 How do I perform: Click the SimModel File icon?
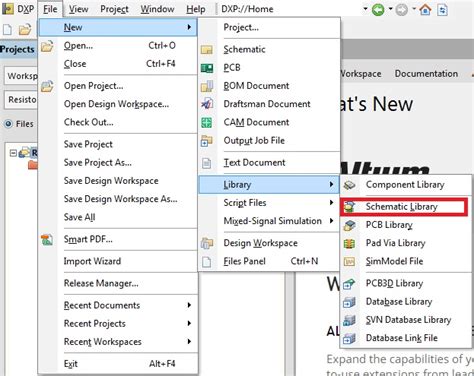[349, 262]
